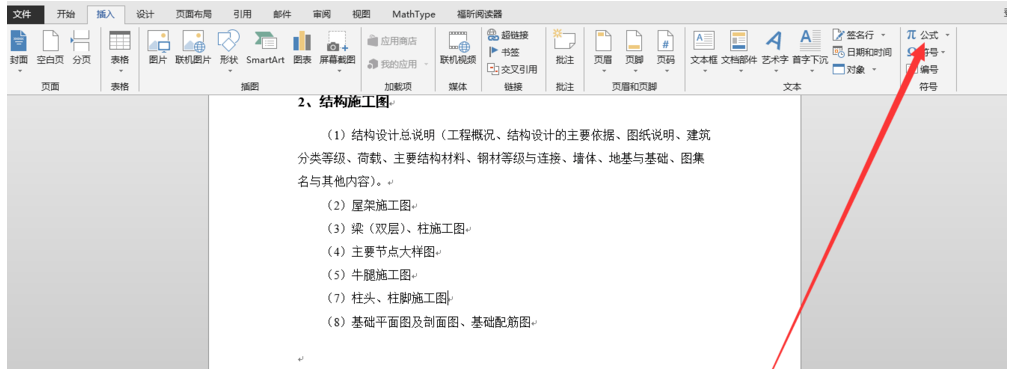This screenshot has height=369, width=1009.
Task: Click the line "(5)牛腿施工图"
Action: point(369,275)
